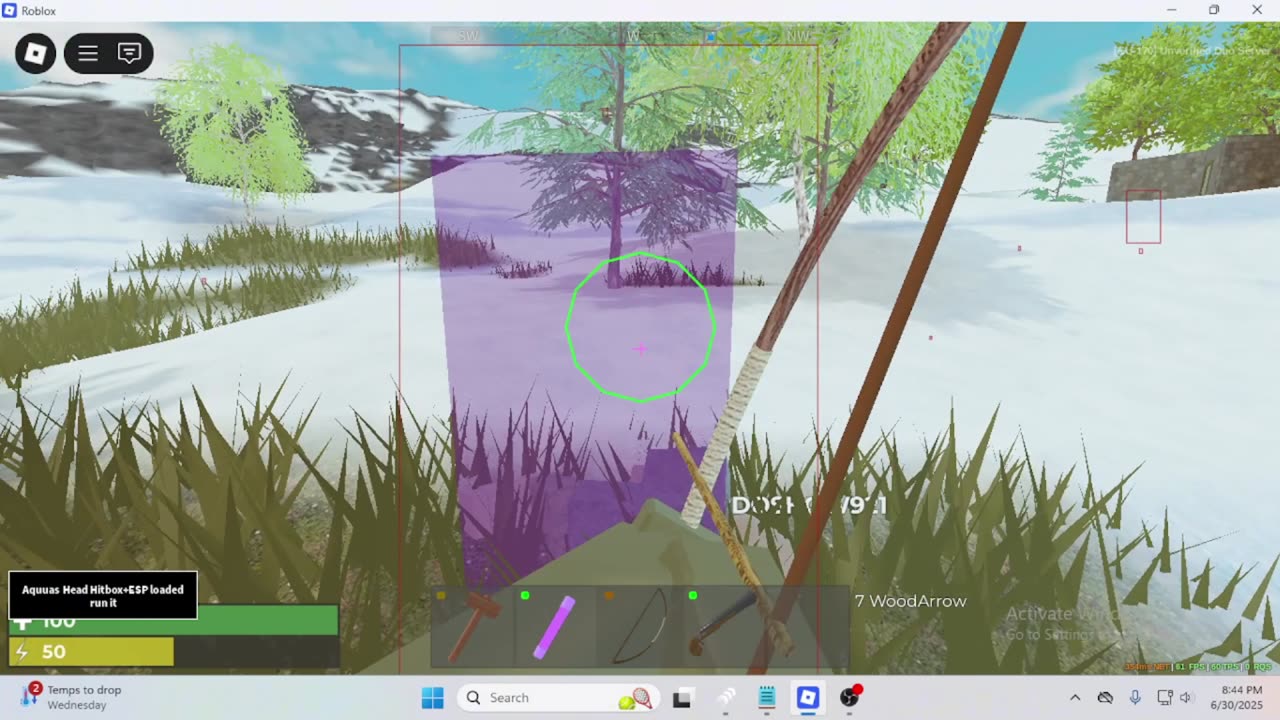The width and height of the screenshot is (1280, 720).
Task: Dismiss the Aquuas Head Hitbox+ESP notification
Action: pos(103,596)
